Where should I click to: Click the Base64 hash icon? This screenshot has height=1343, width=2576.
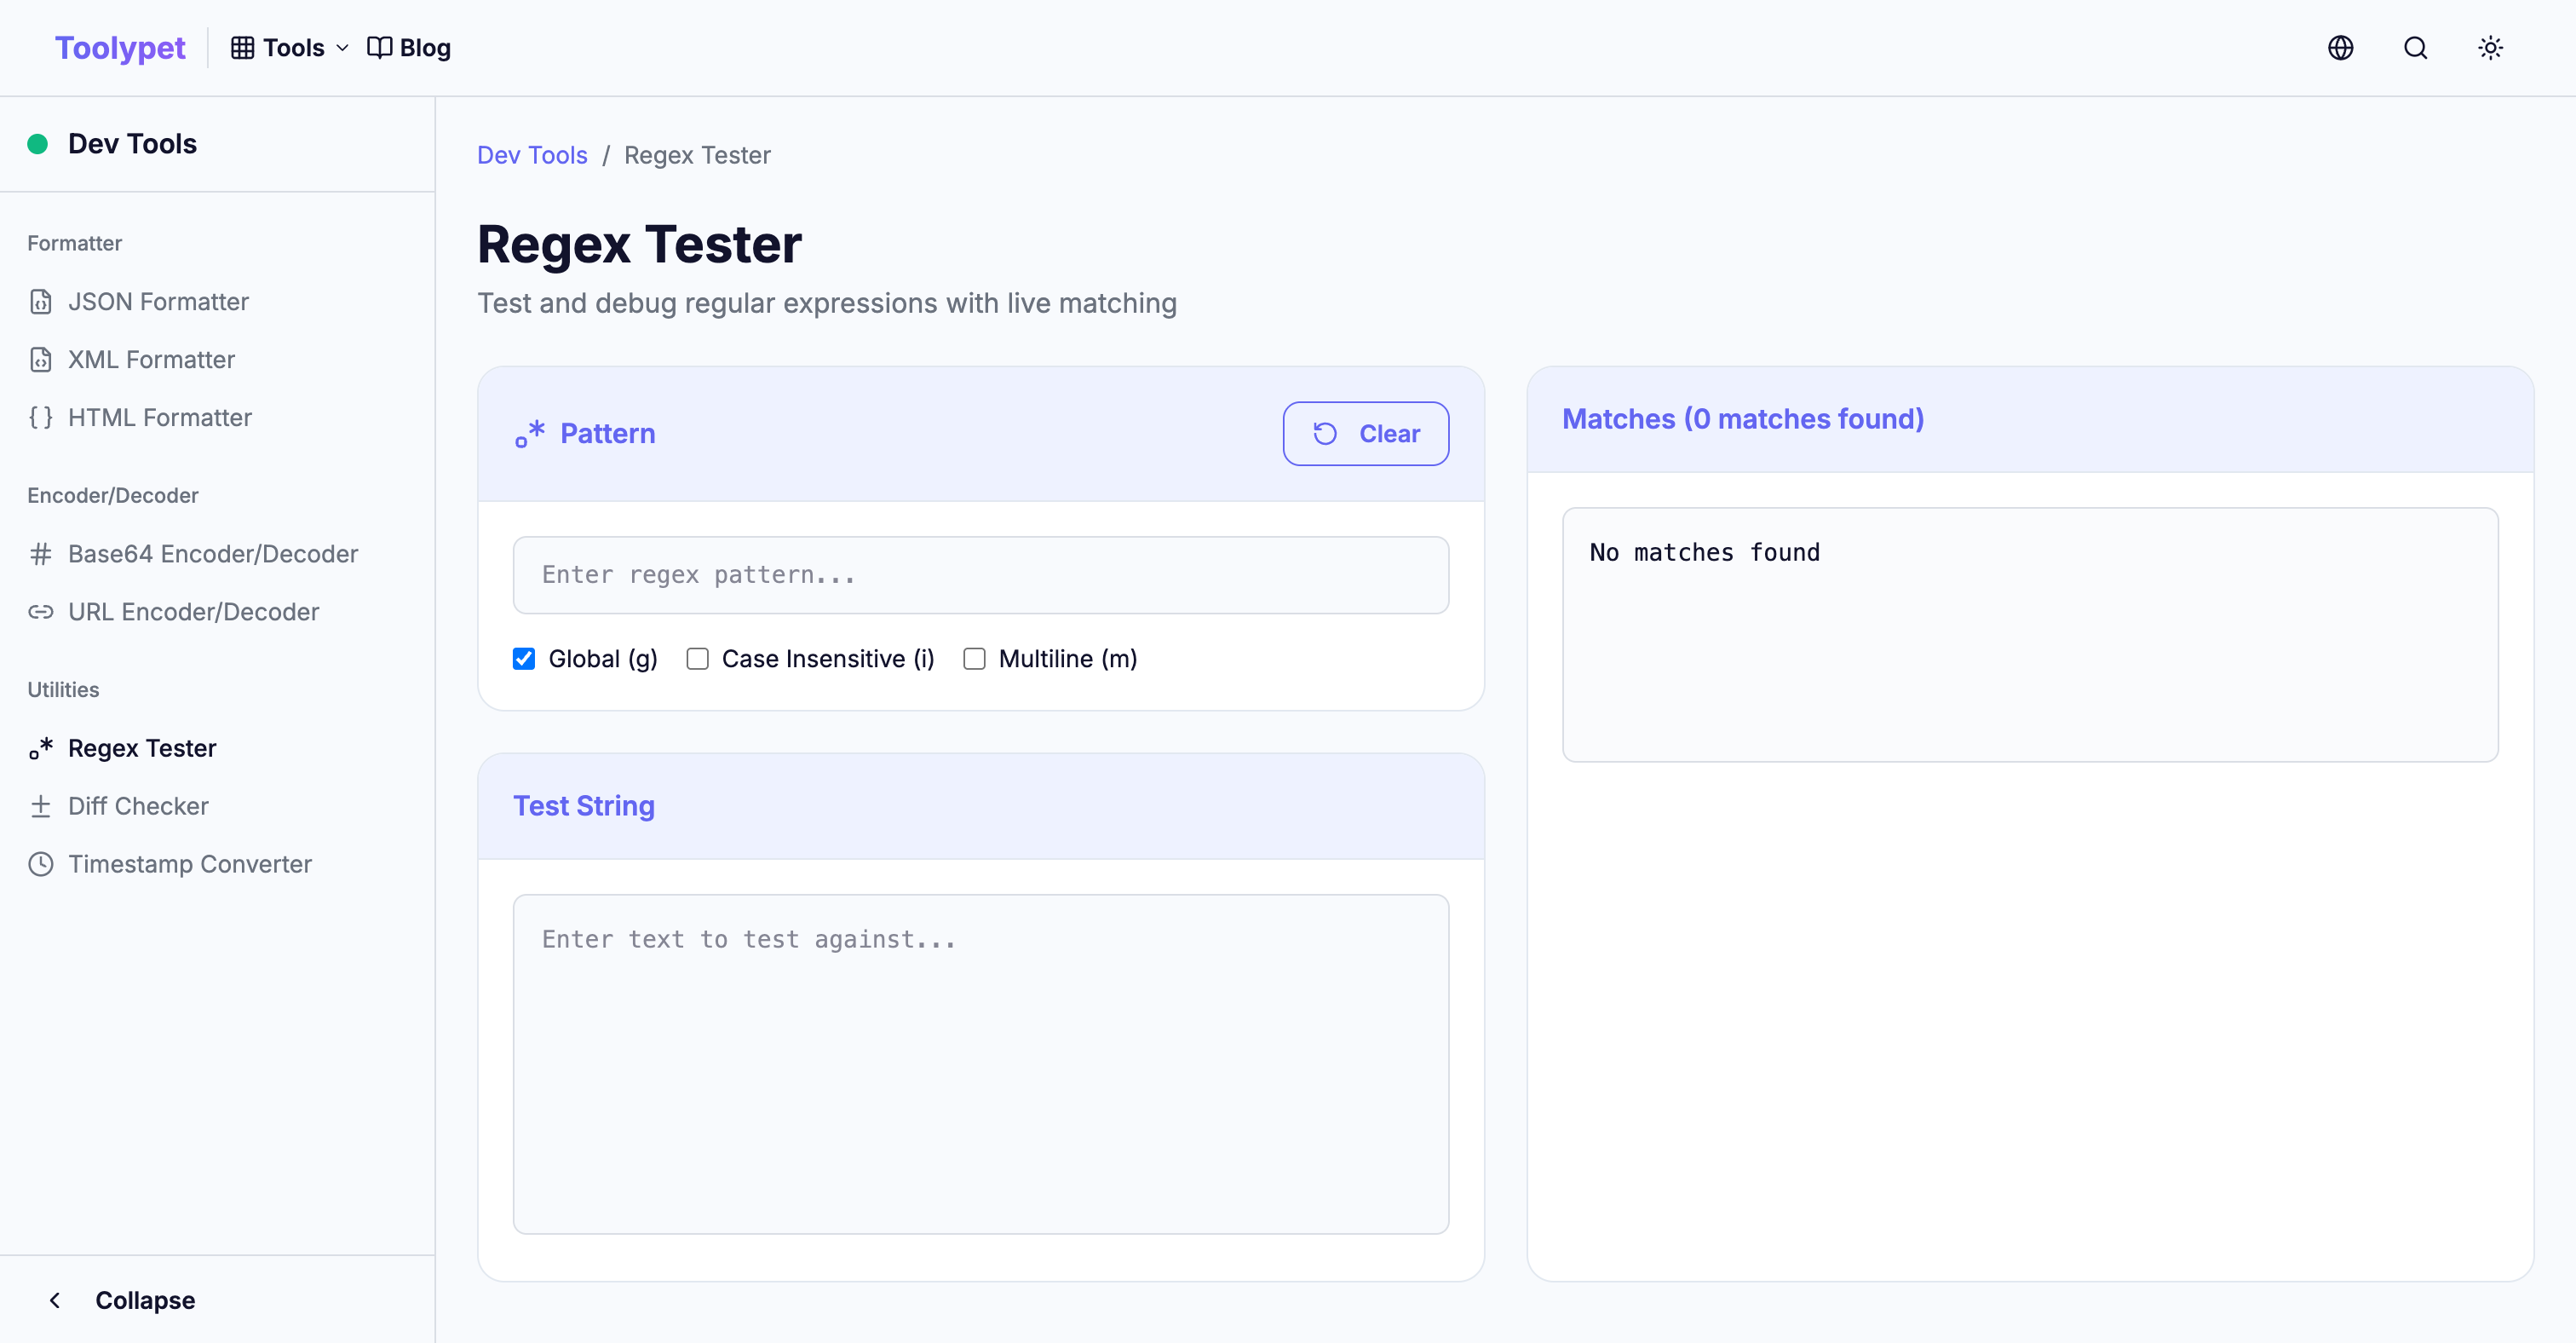pyautogui.click(x=40, y=554)
